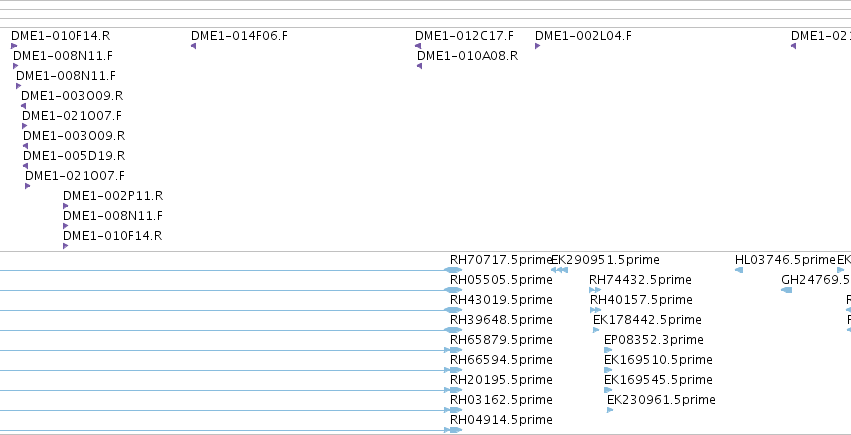Click the DME1-012C17.F label
This screenshot has width=851, height=435.
[464, 36]
